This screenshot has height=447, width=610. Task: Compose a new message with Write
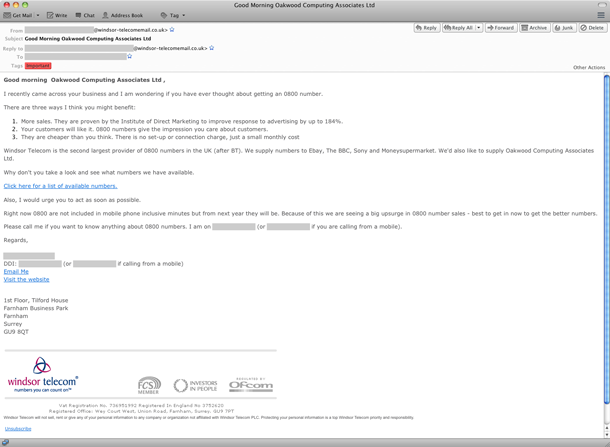57,15
